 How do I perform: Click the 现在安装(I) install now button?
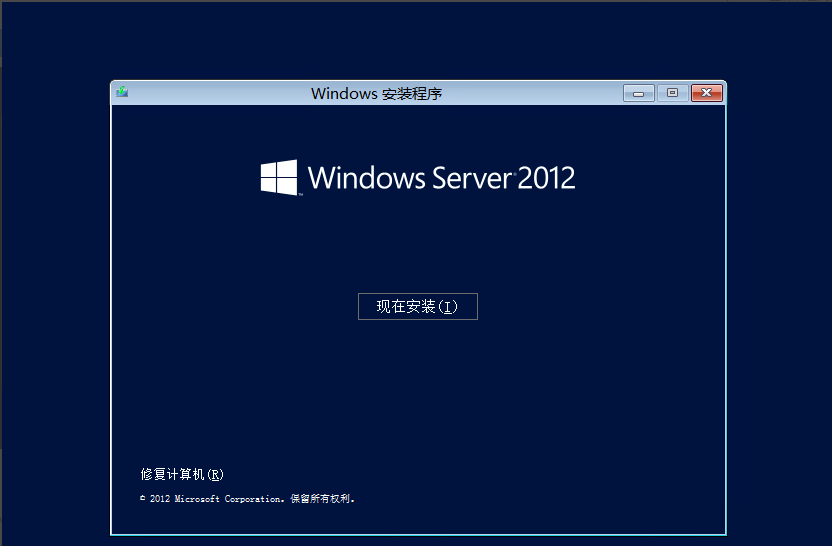click(x=418, y=306)
